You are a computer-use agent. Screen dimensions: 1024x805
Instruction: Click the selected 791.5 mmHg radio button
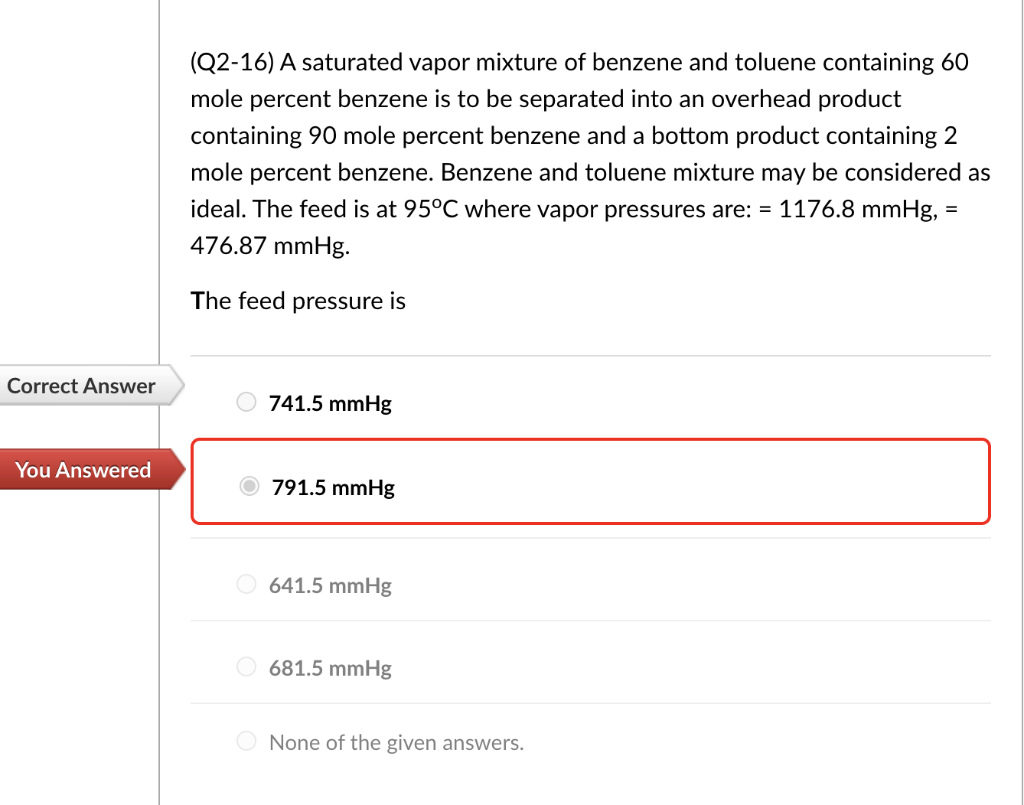click(249, 487)
